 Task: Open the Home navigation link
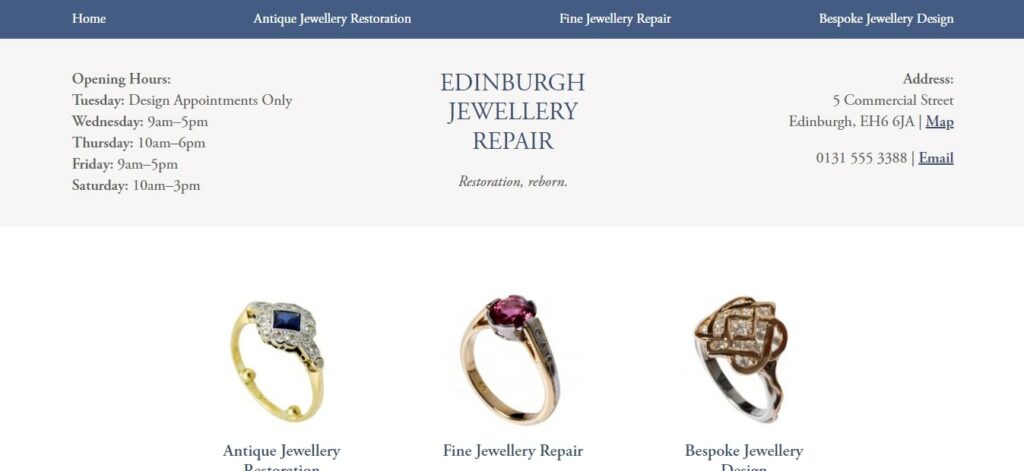[x=89, y=19]
